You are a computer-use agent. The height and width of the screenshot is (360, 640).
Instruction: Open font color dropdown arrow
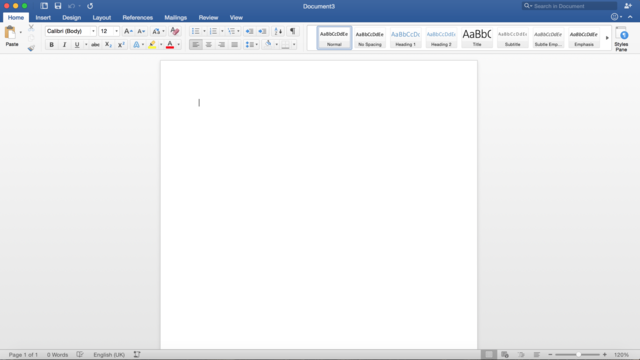(x=178, y=44)
